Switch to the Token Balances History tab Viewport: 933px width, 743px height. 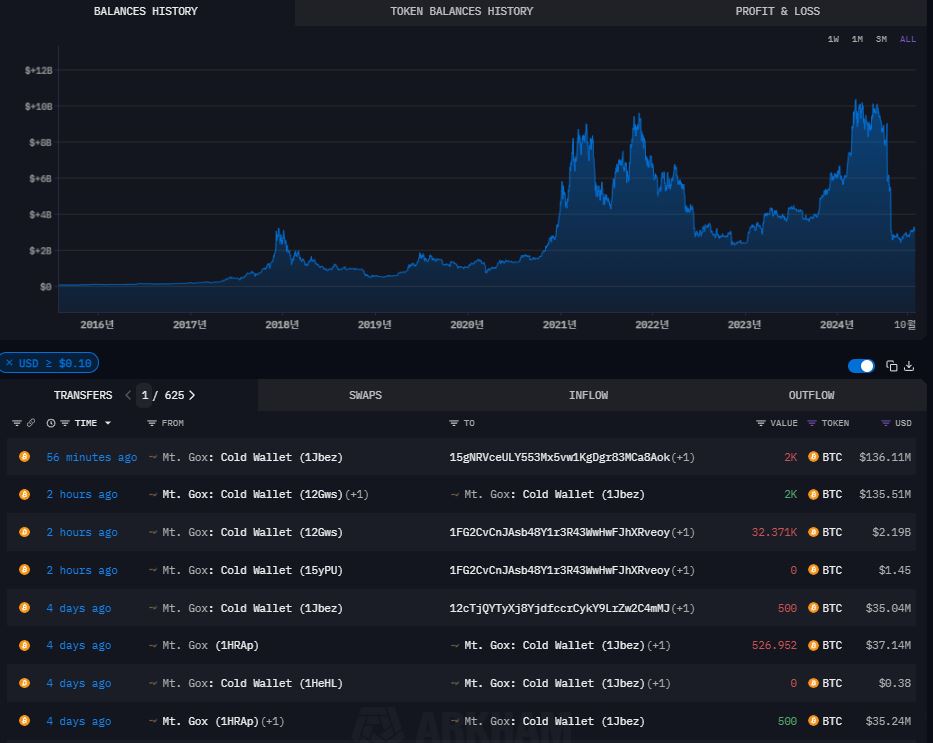tap(461, 11)
